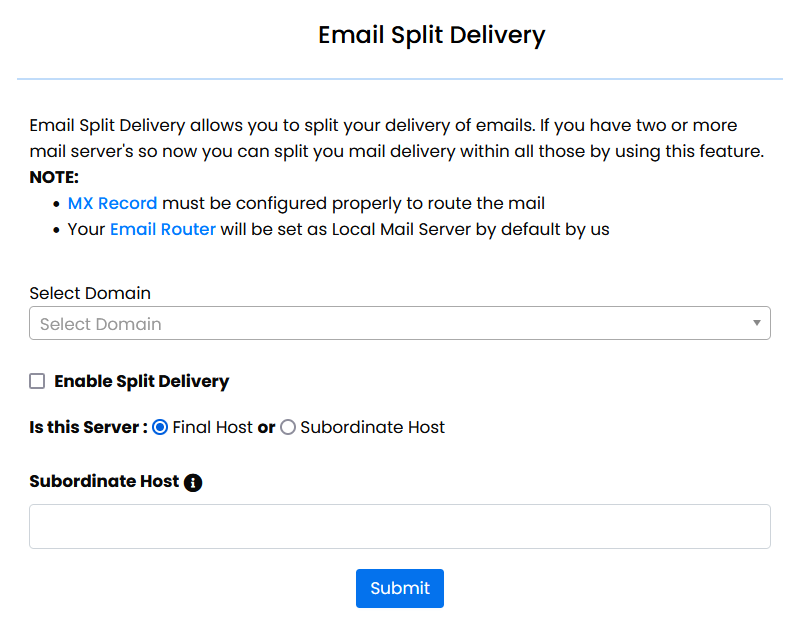Click the 'Enable Split Delivery' label text
The height and width of the screenshot is (633, 802).
tap(141, 381)
